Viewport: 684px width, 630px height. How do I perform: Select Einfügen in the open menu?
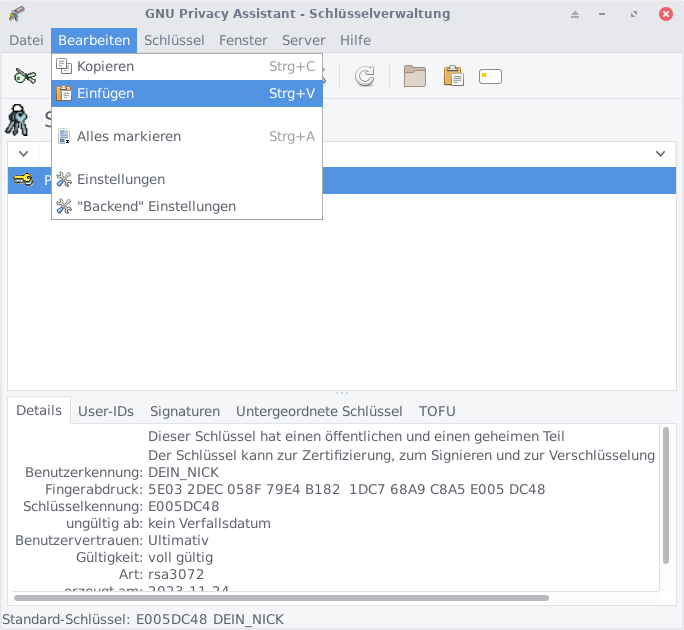(105, 93)
